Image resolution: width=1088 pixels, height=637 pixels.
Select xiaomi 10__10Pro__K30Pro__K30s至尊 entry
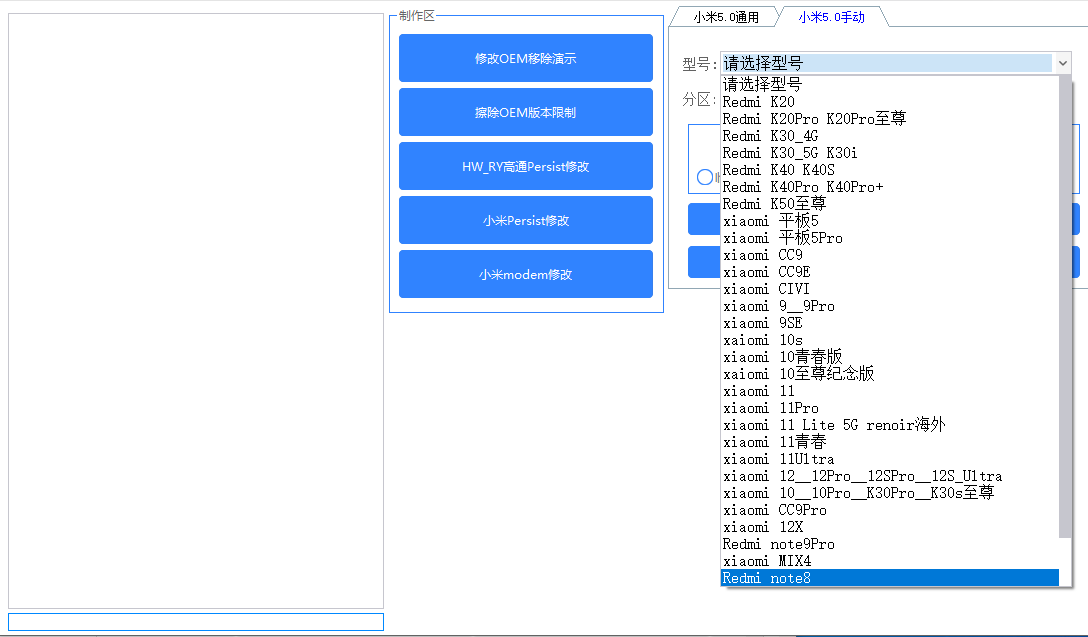pos(890,493)
